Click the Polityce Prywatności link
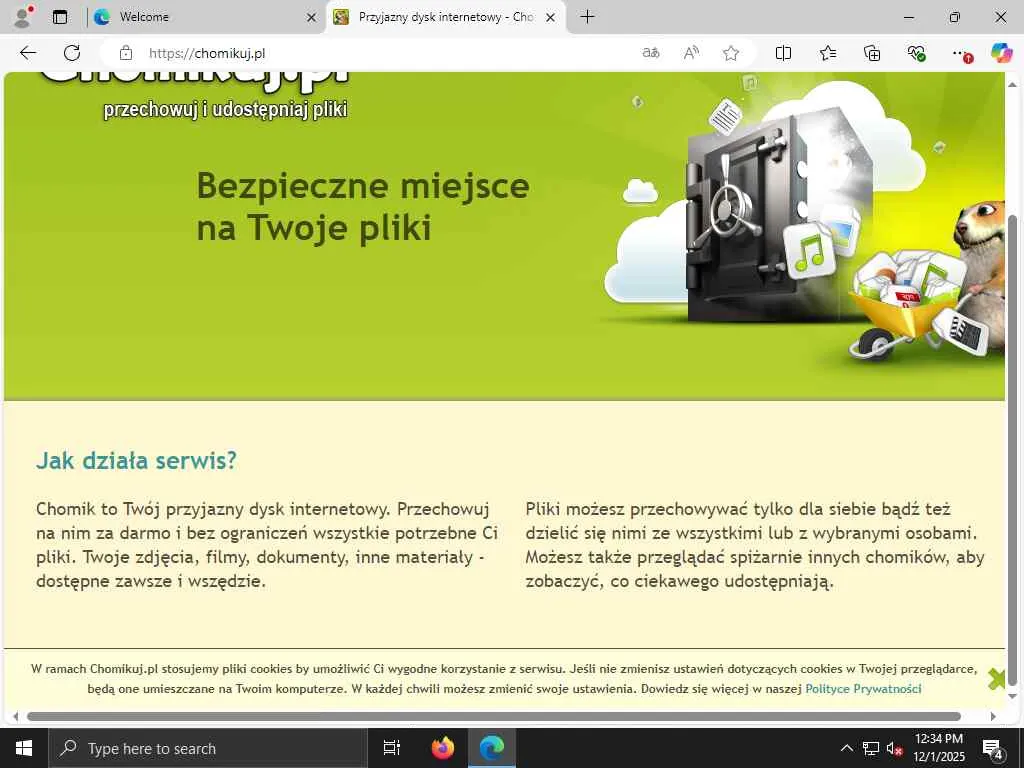Screen dimensions: 1024x768 tap(863, 688)
